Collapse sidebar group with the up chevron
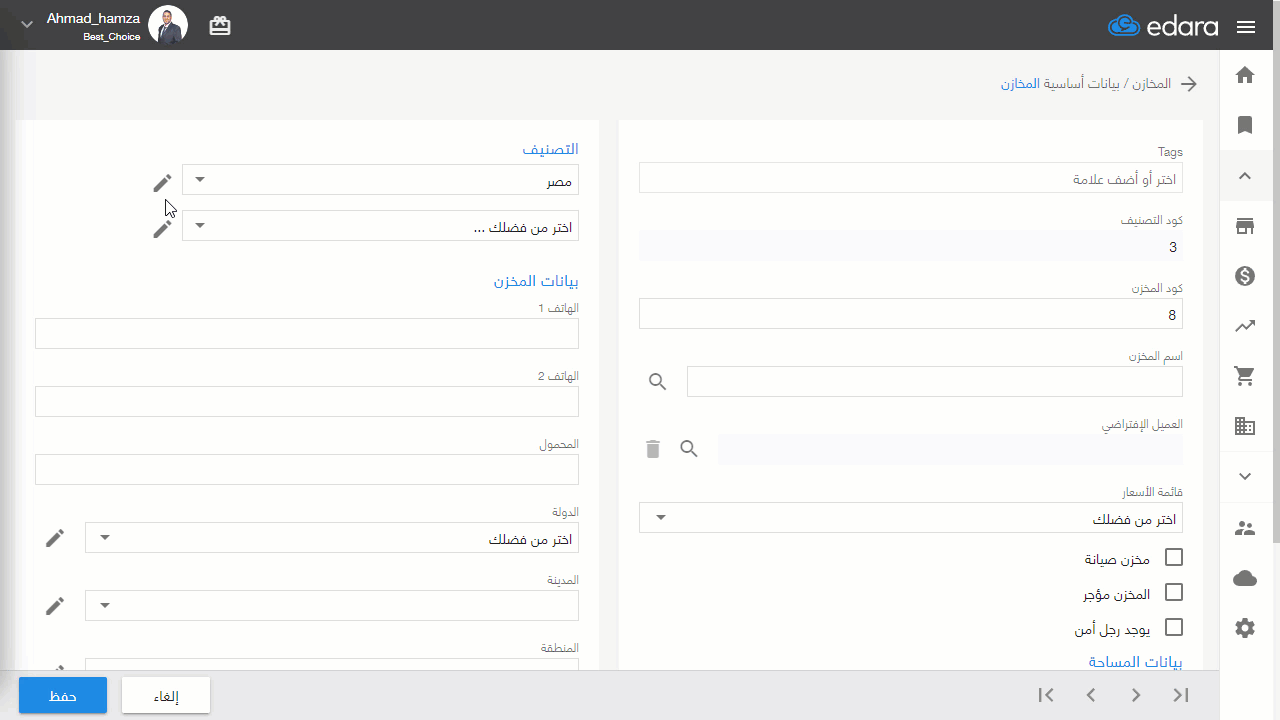 pos(1245,176)
